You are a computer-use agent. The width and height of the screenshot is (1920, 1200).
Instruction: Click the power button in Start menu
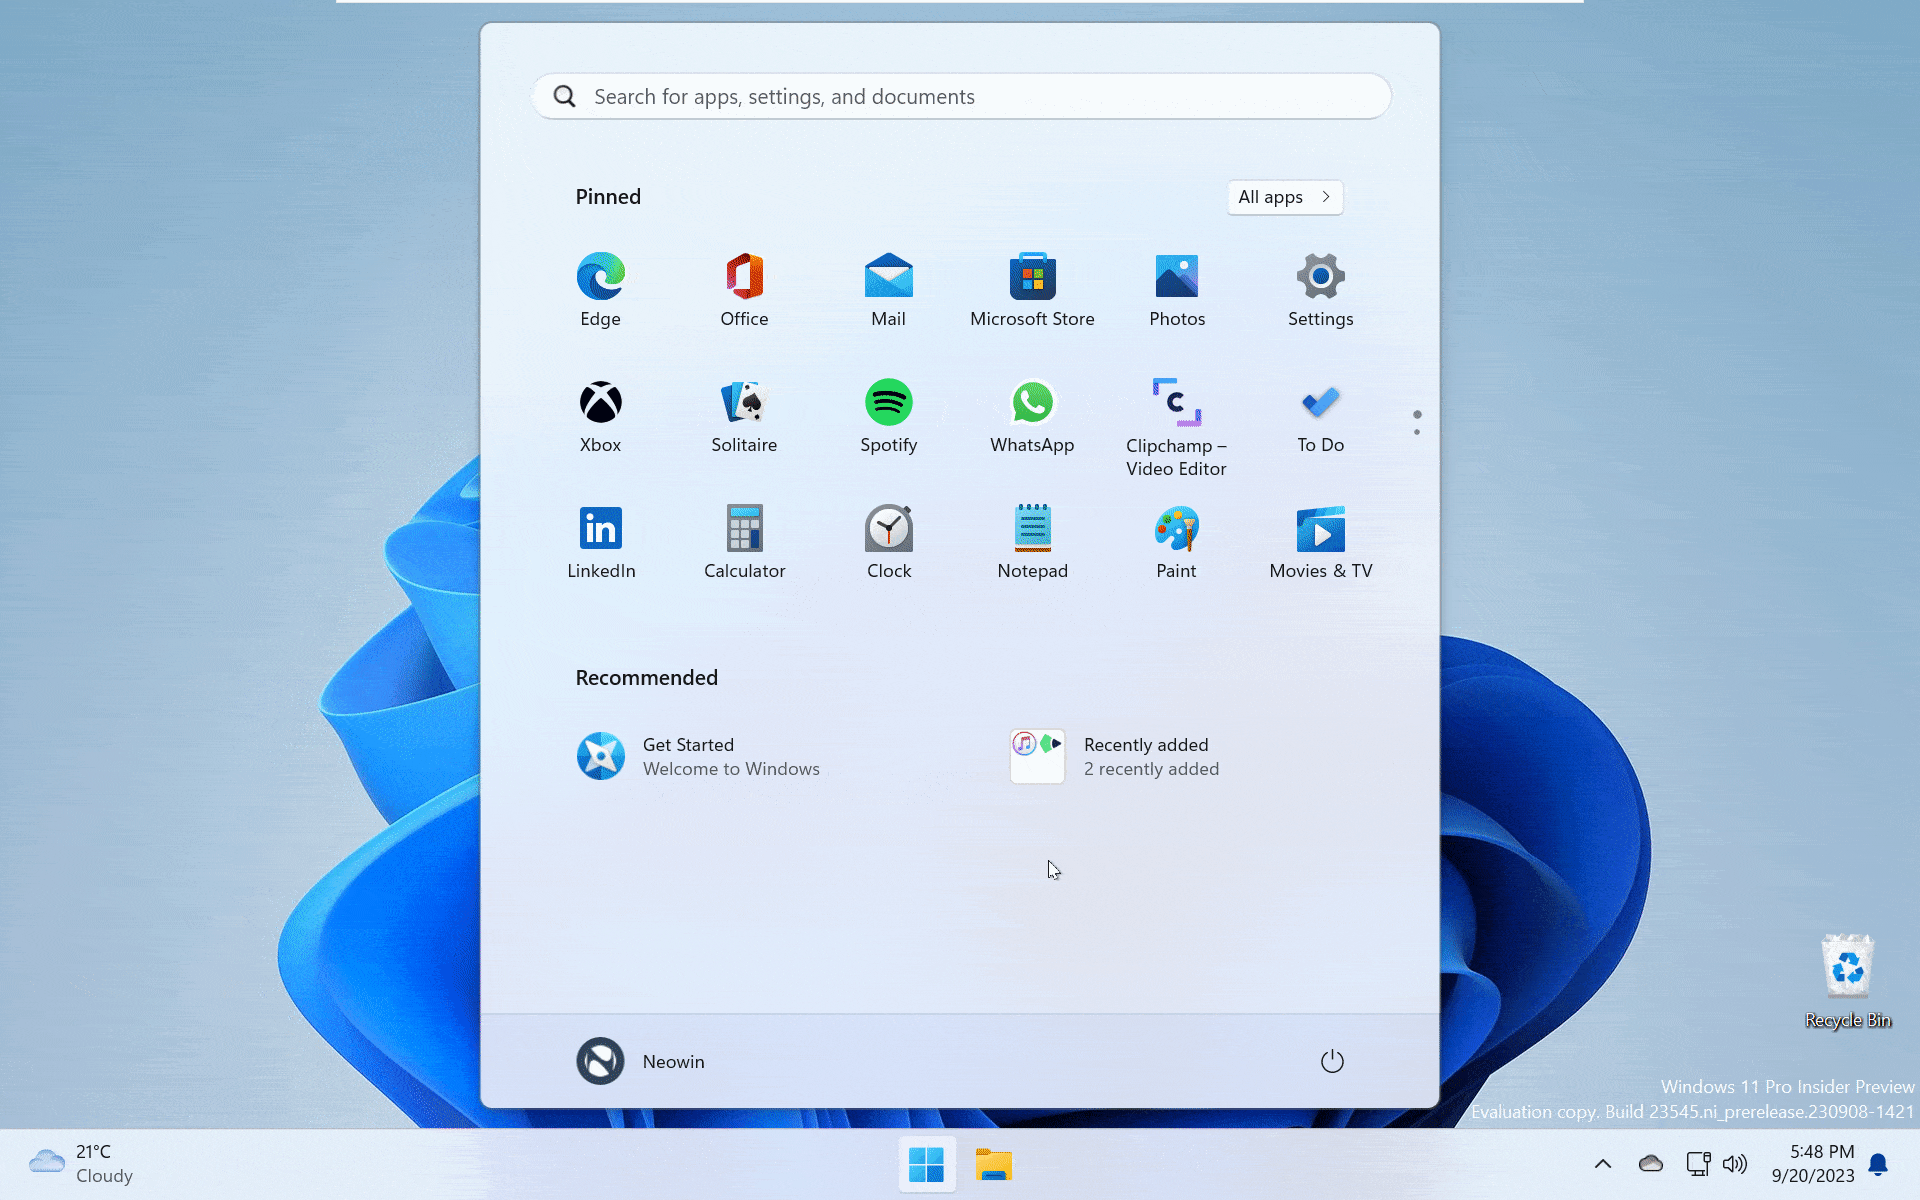pos(1333,1061)
